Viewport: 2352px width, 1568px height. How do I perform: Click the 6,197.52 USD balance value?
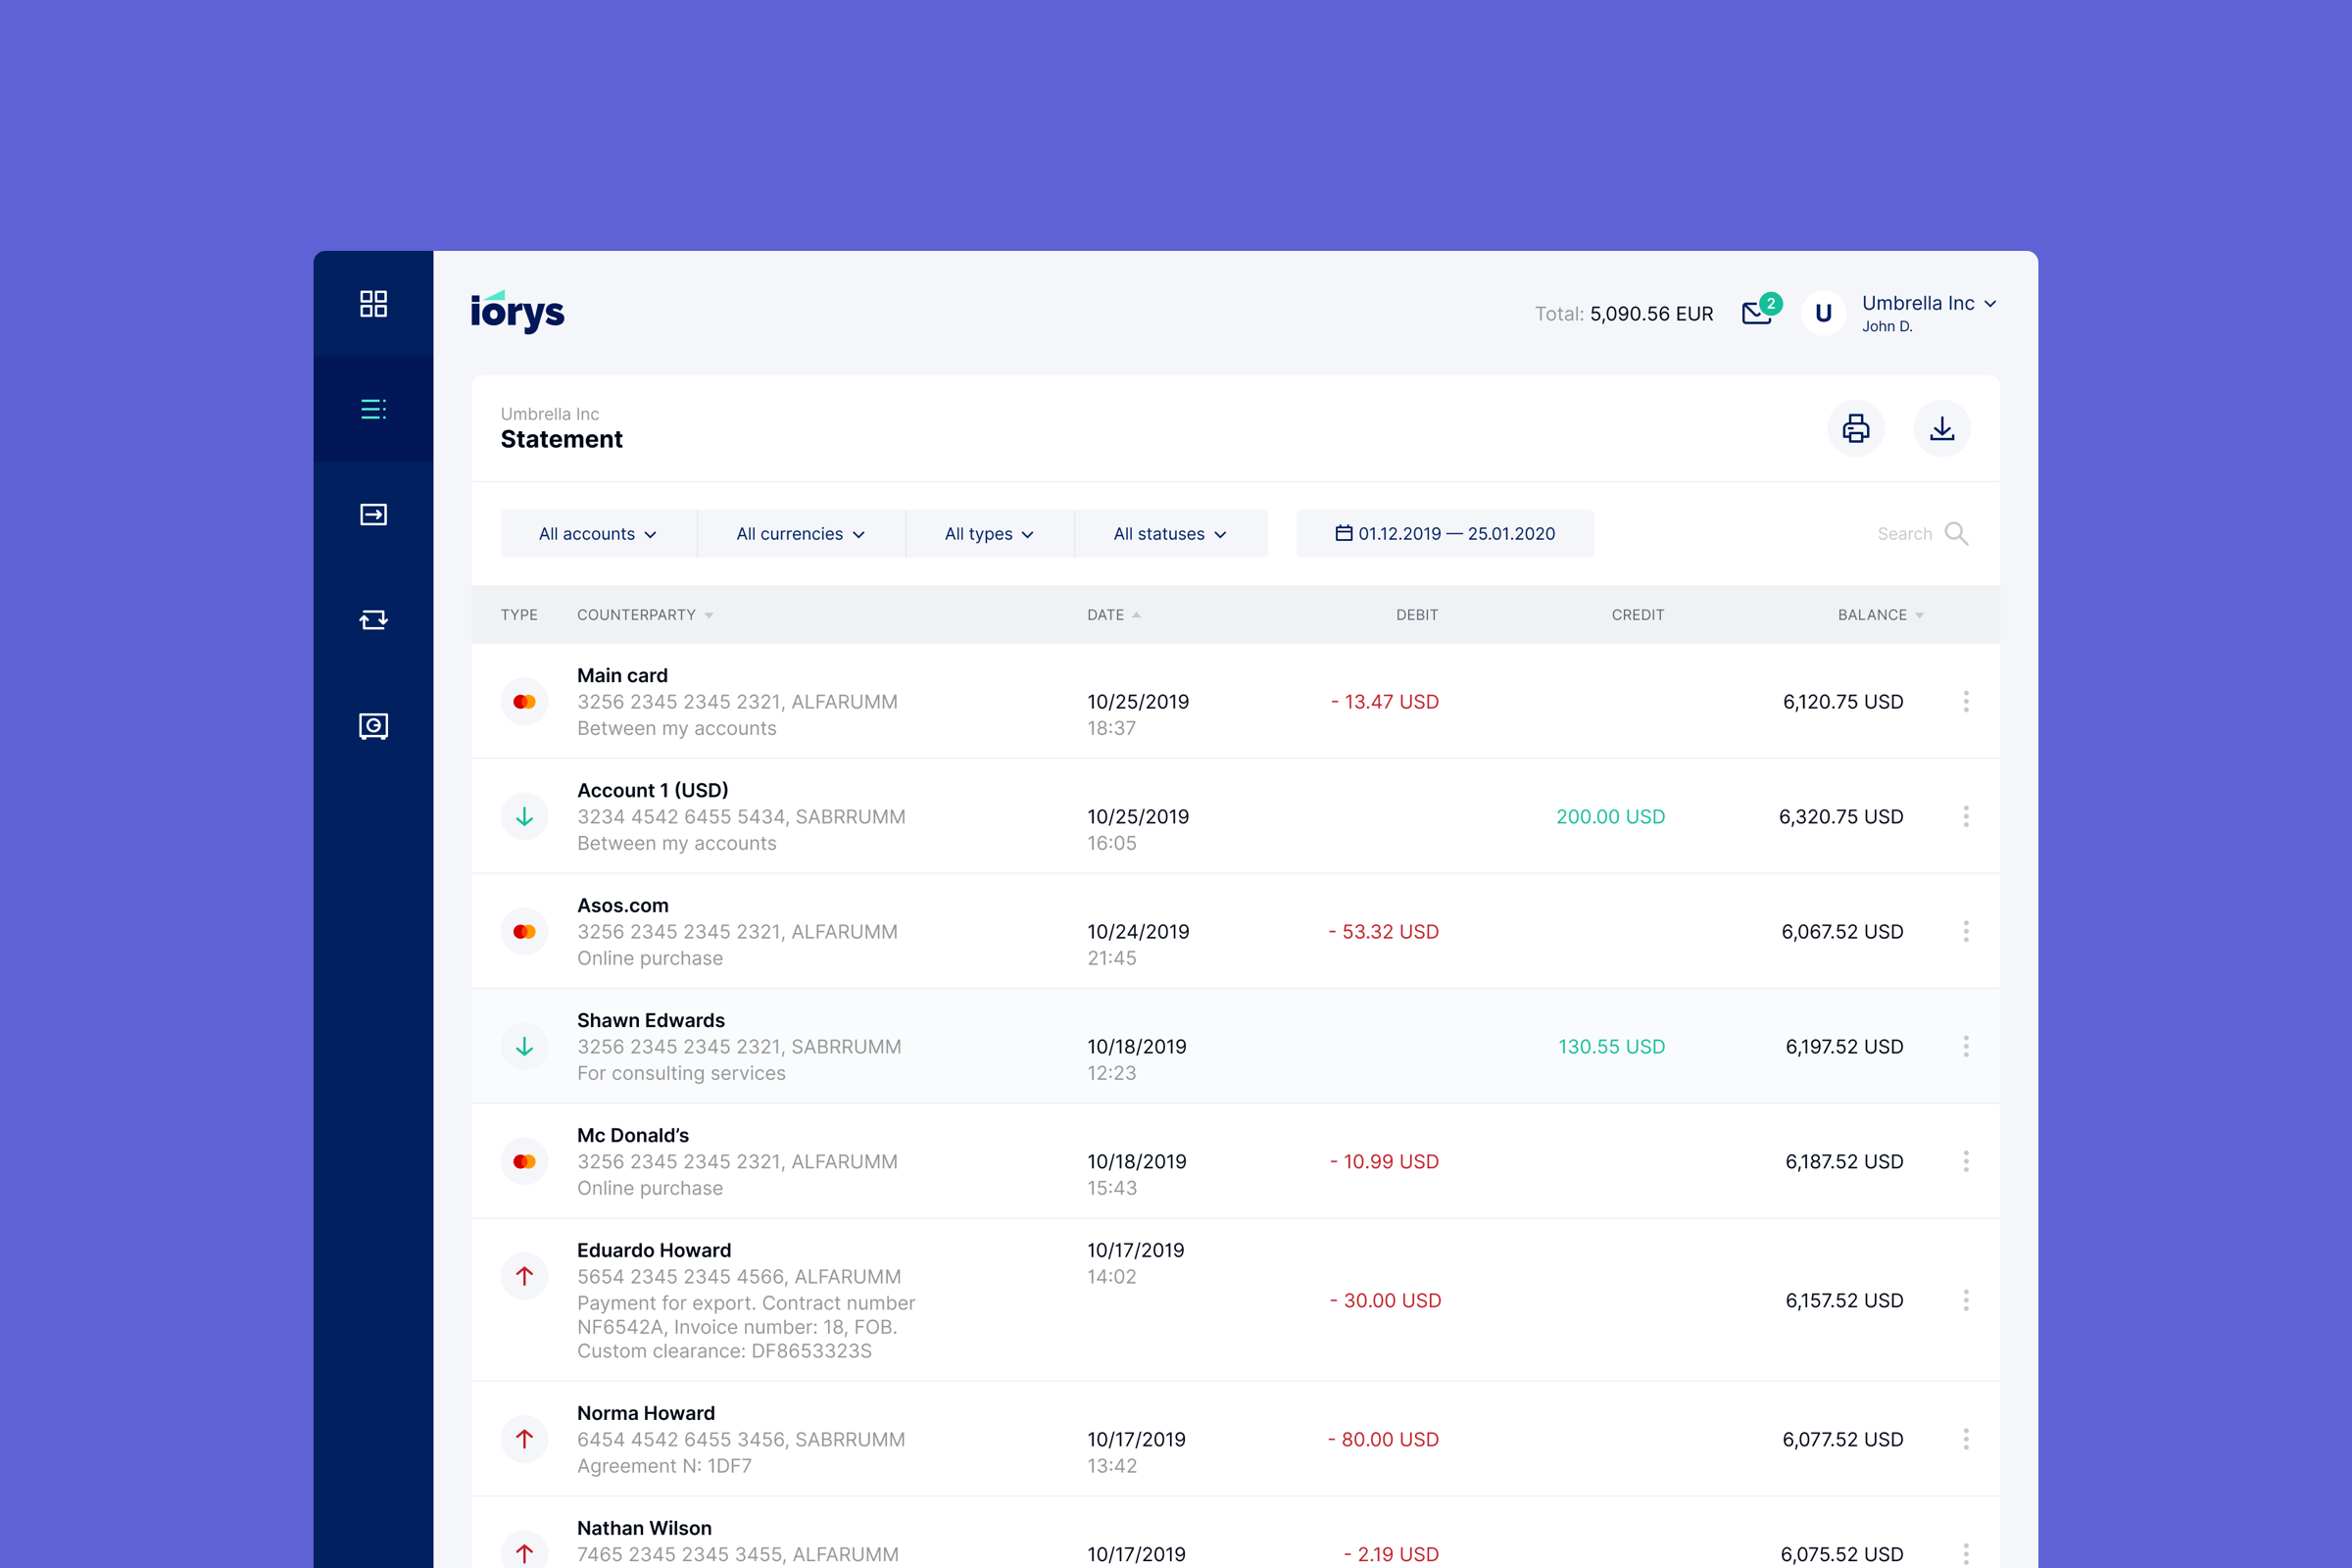click(1844, 1046)
